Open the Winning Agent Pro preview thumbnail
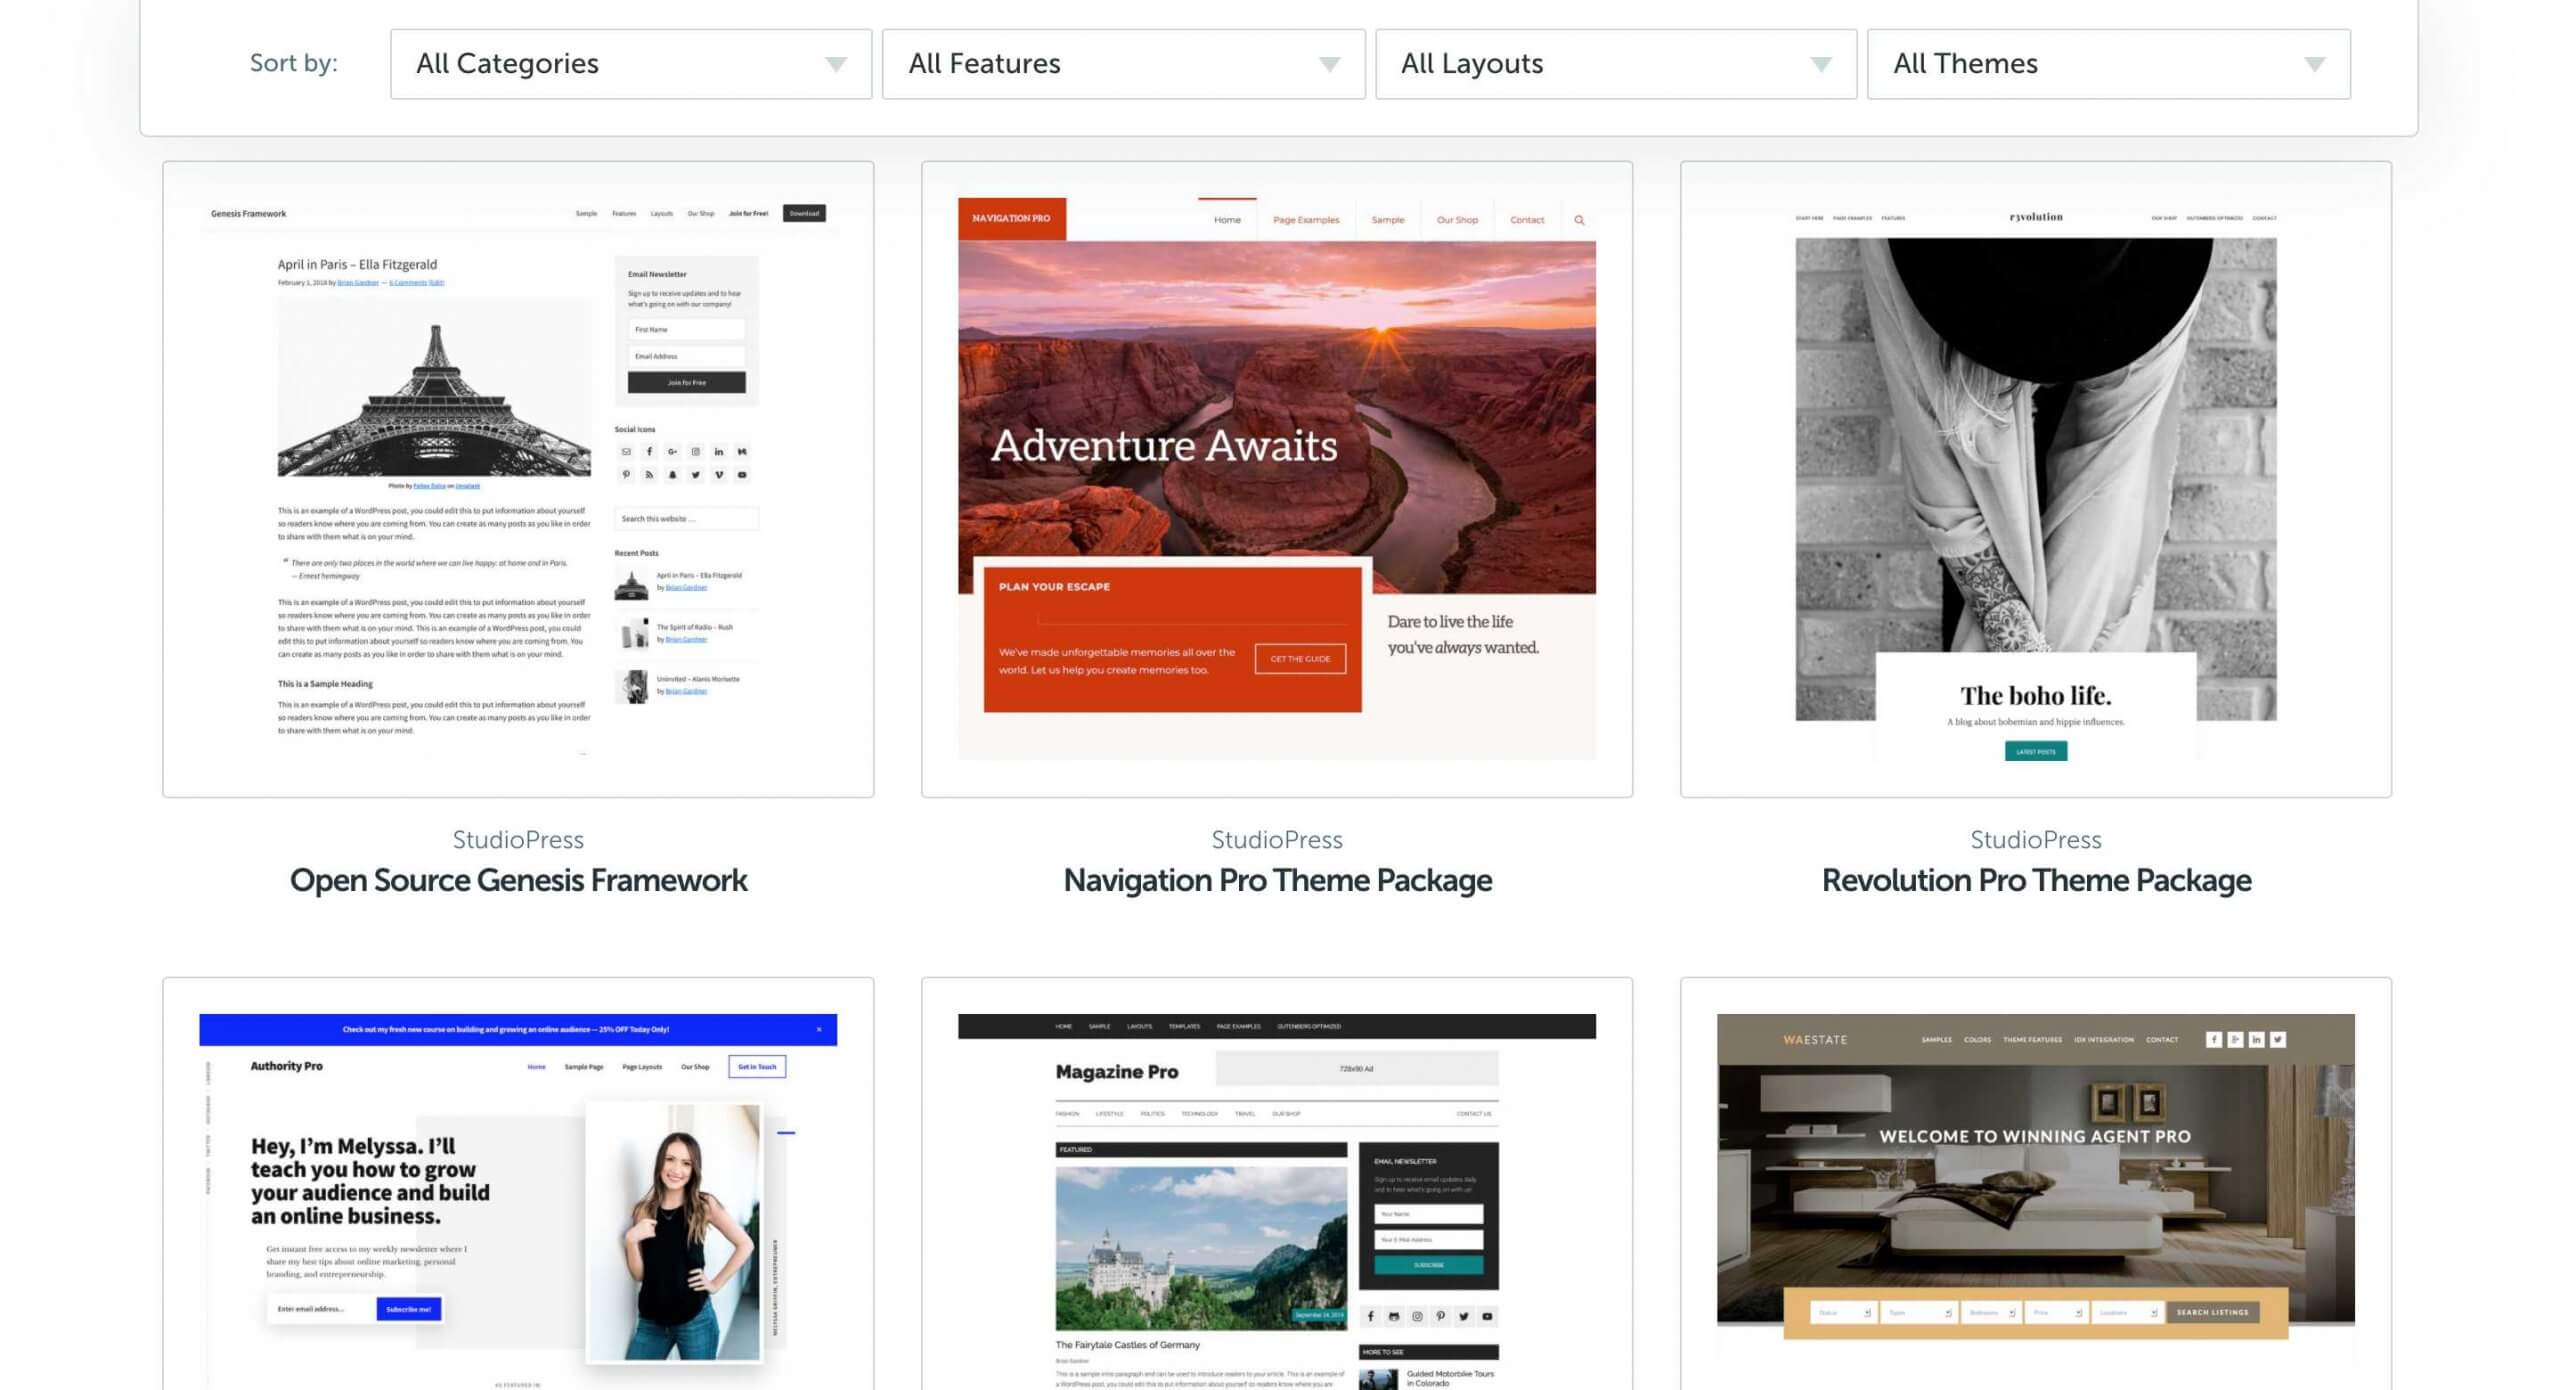 tap(2036, 1184)
